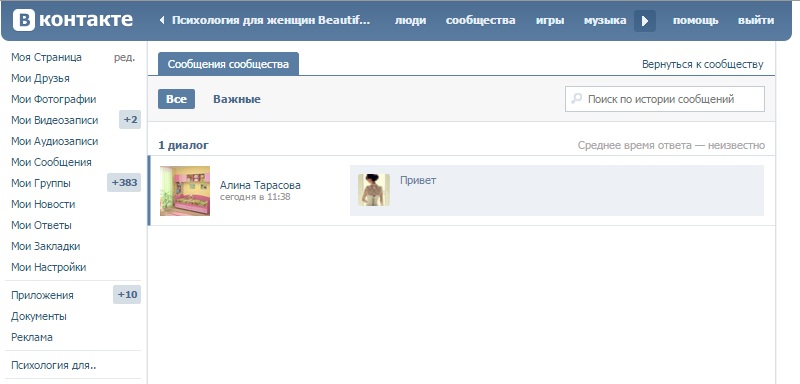The width and height of the screenshot is (800, 384).
Task: Click the VKontakte logo
Action: click(x=73, y=20)
